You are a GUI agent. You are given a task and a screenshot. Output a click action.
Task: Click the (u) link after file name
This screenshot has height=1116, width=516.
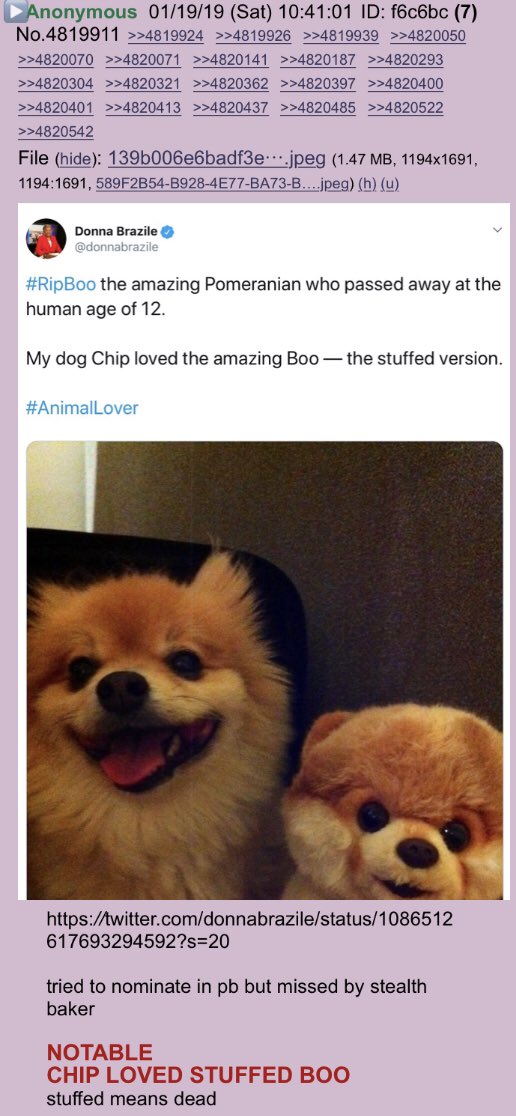point(390,184)
